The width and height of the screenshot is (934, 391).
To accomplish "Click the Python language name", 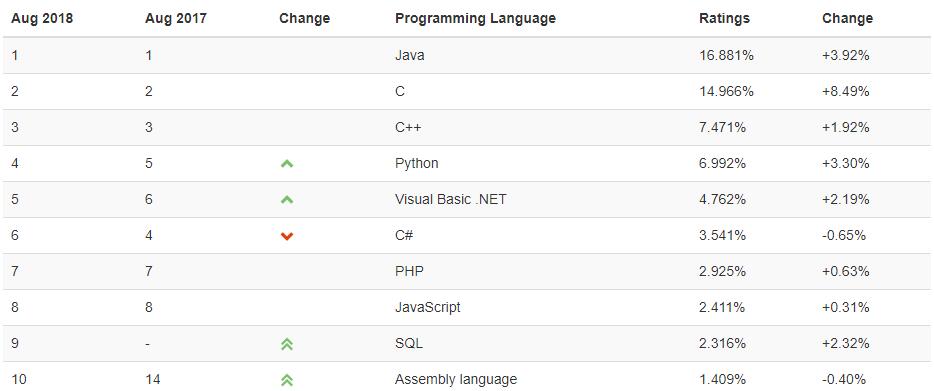I will click(416, 163).
